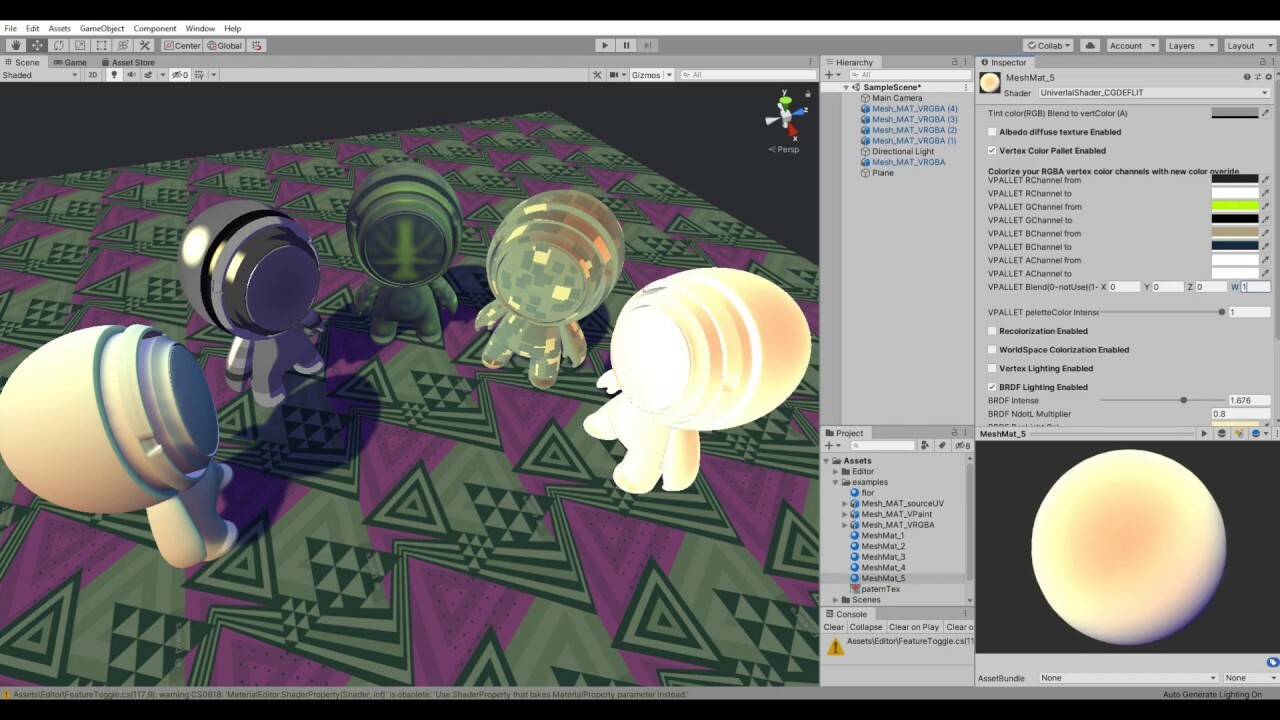Click the Center pivot toggle button
This screenshot has width=1280, height=720.
pos(183,45)
